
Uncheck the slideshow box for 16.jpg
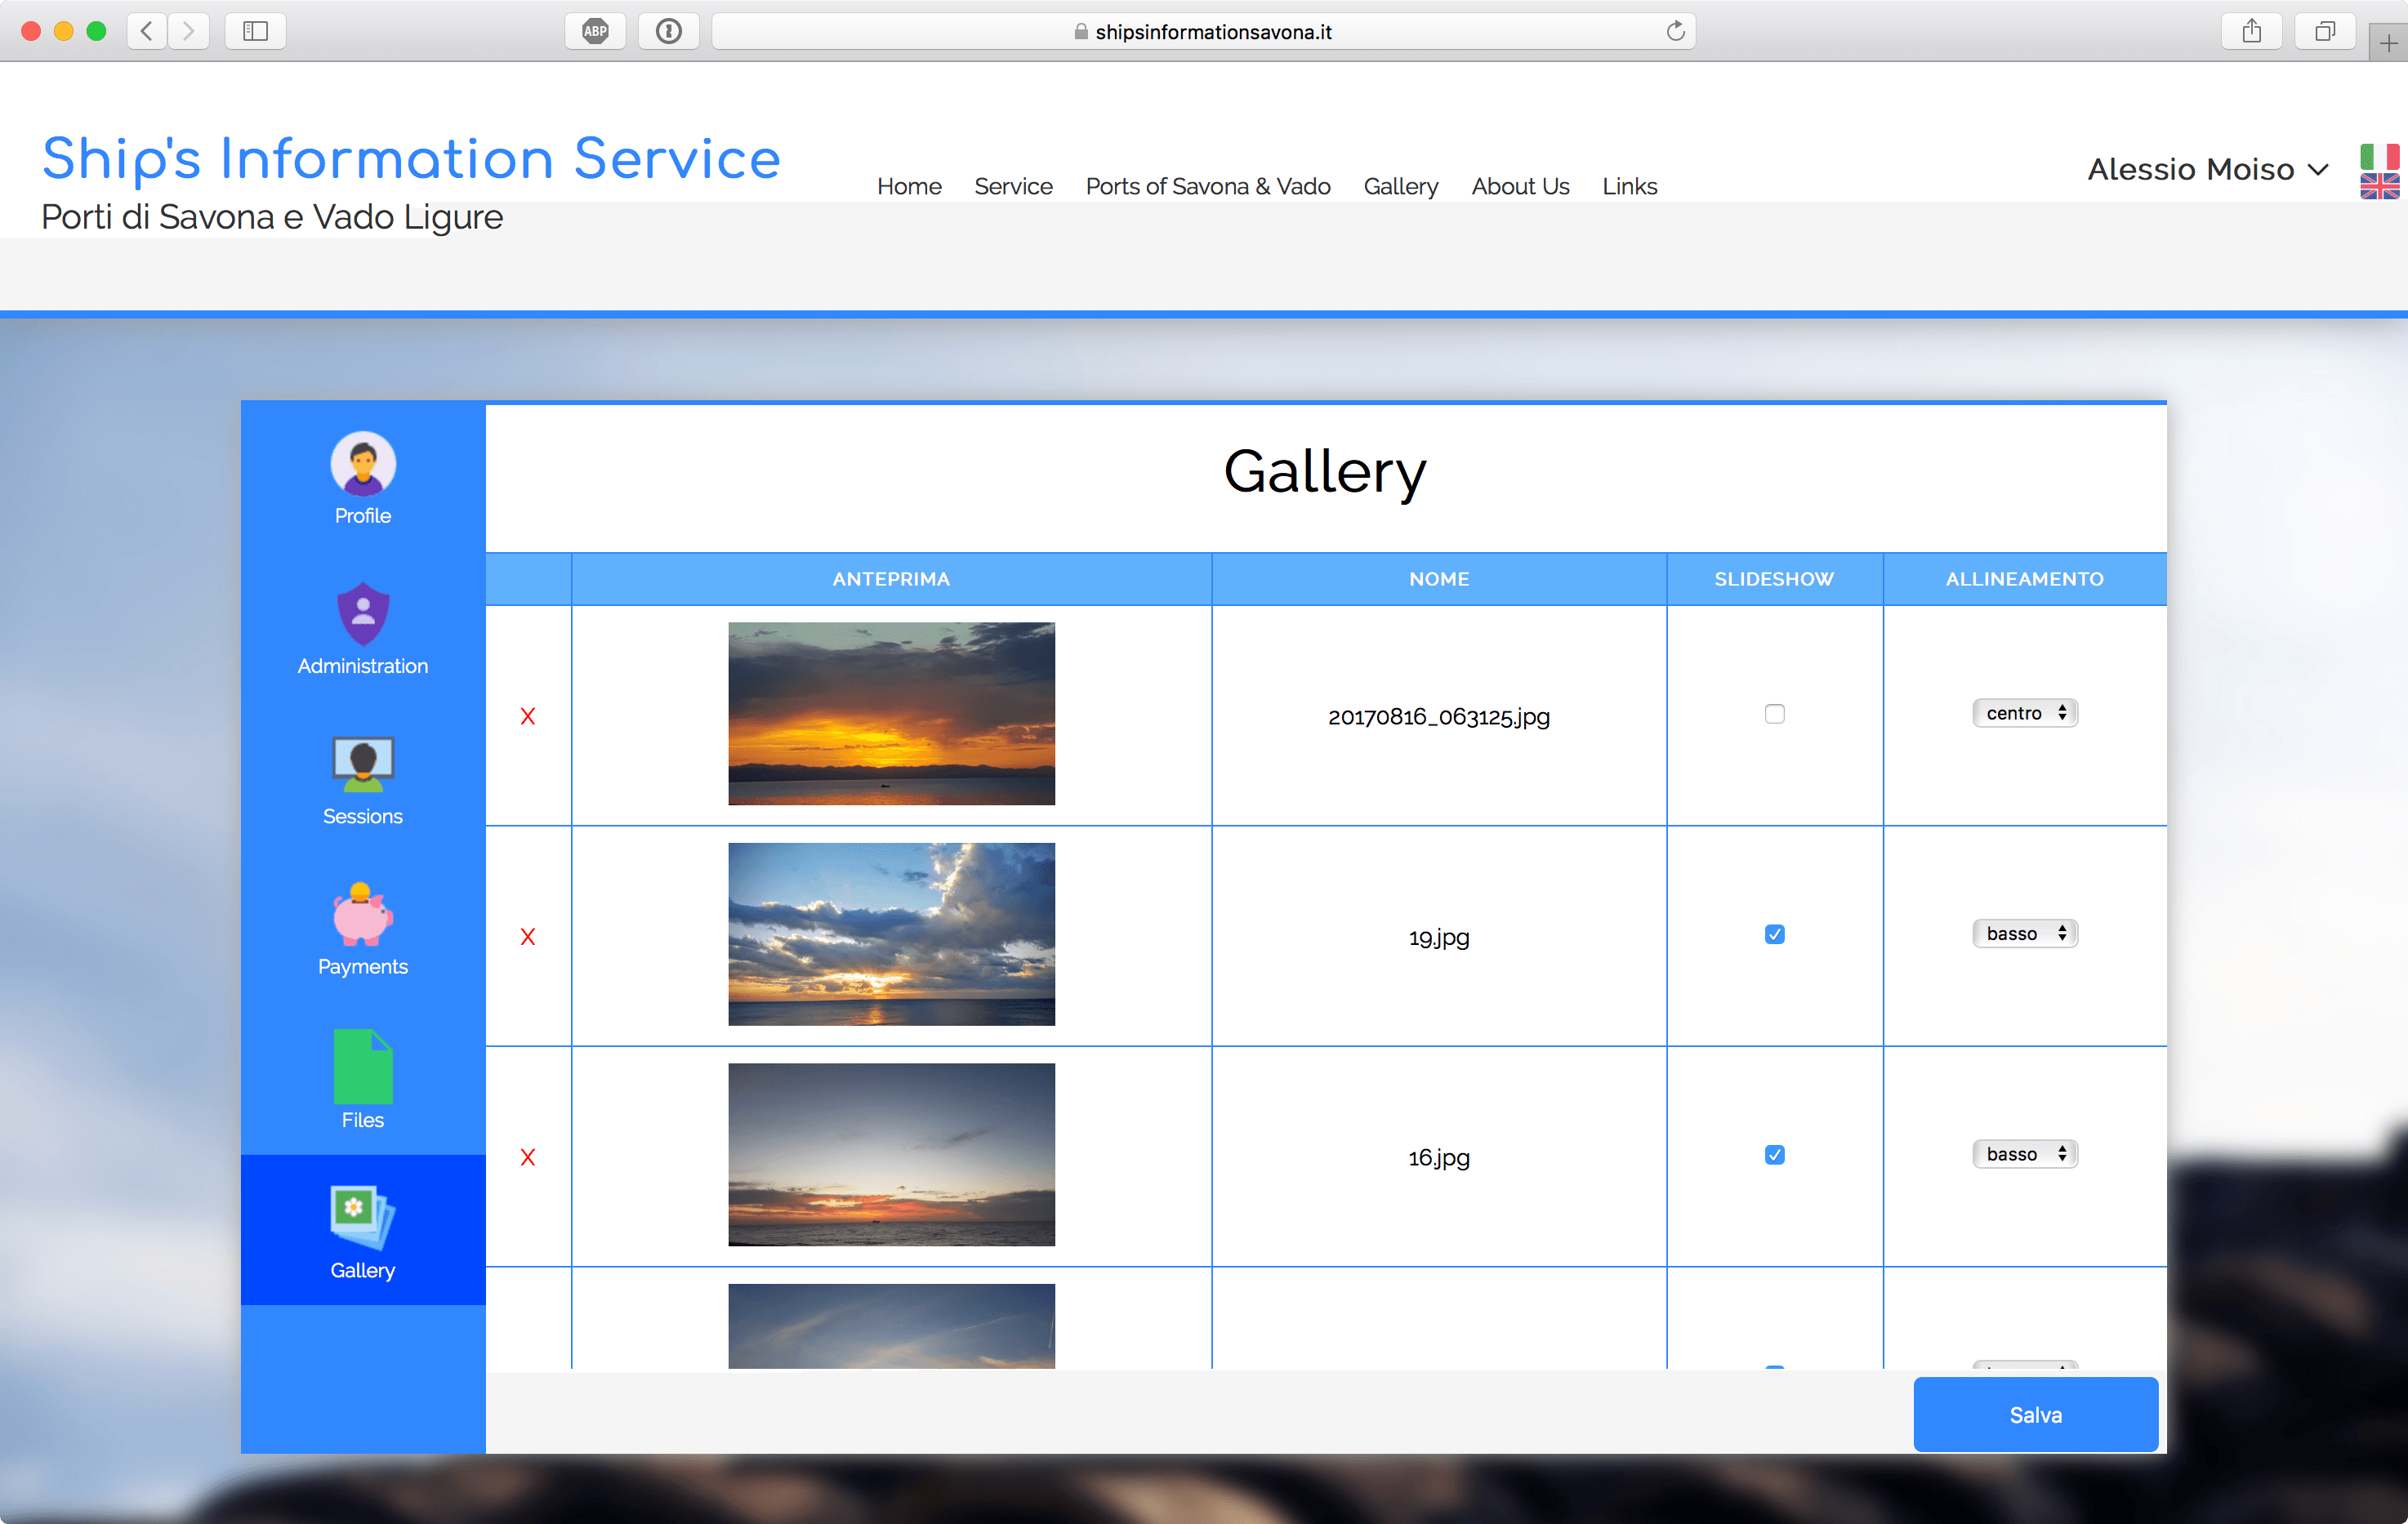click(1774, 1155)
